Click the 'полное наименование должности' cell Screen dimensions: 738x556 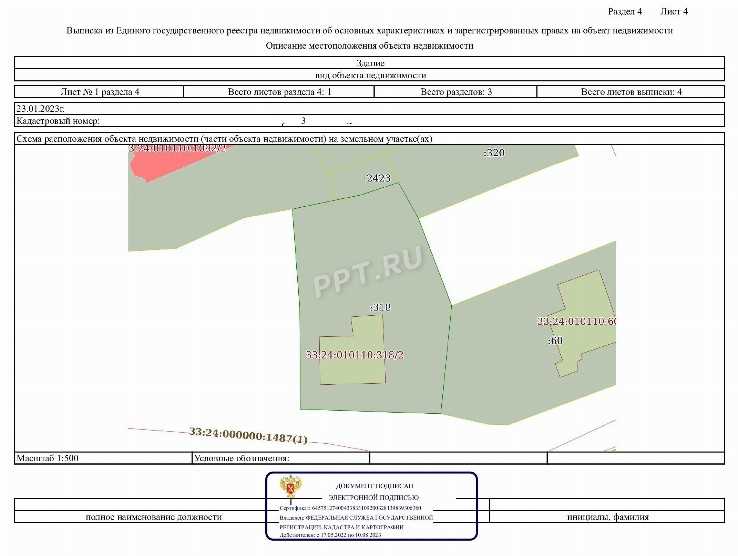[154, 516]
